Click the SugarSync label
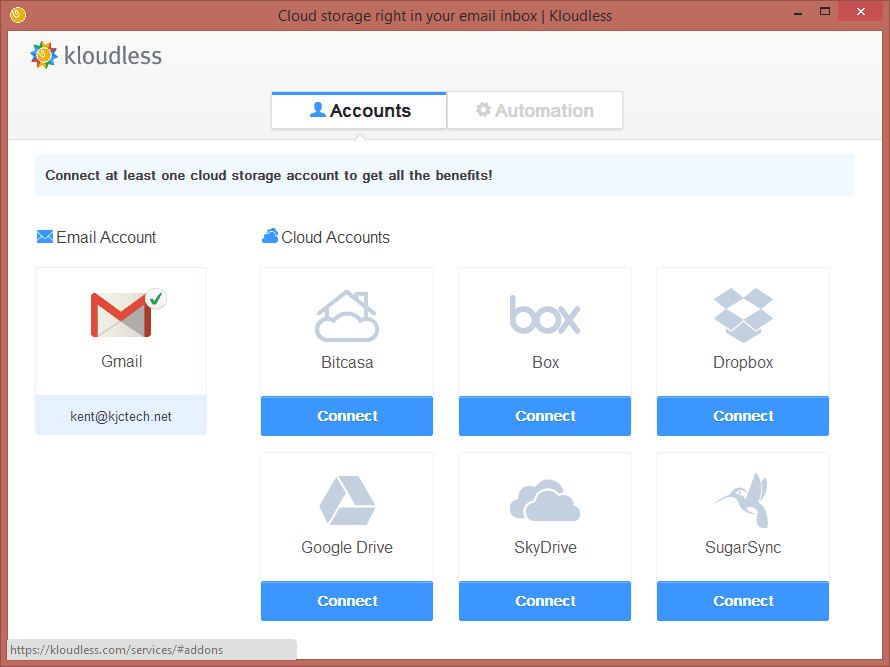This screenshot has width=890, height=667. 743,547
